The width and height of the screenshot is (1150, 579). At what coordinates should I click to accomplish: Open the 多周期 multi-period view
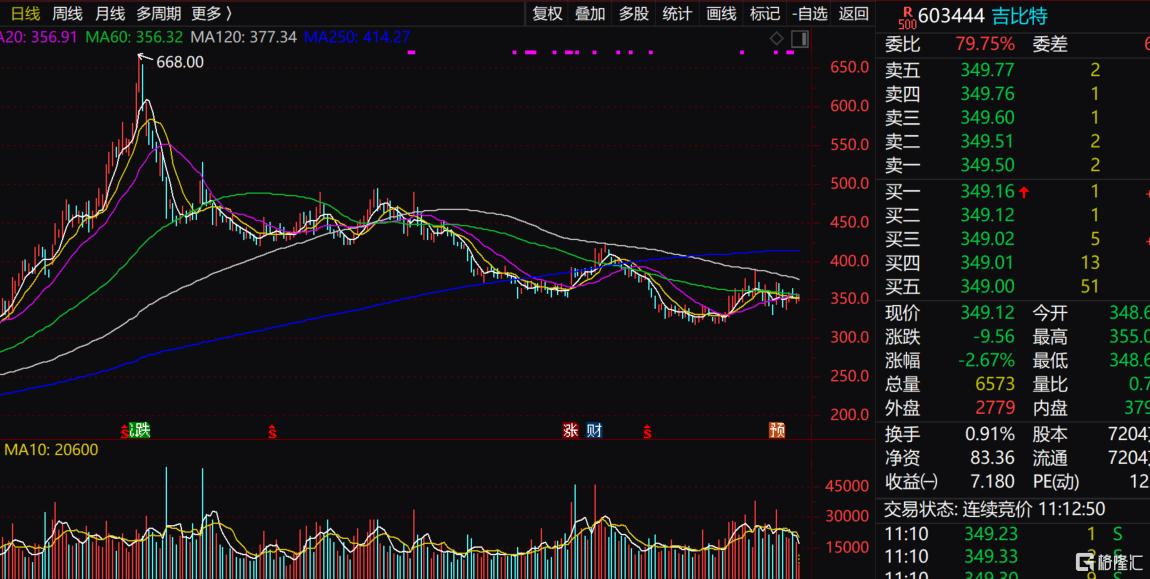tap(158, 13)
